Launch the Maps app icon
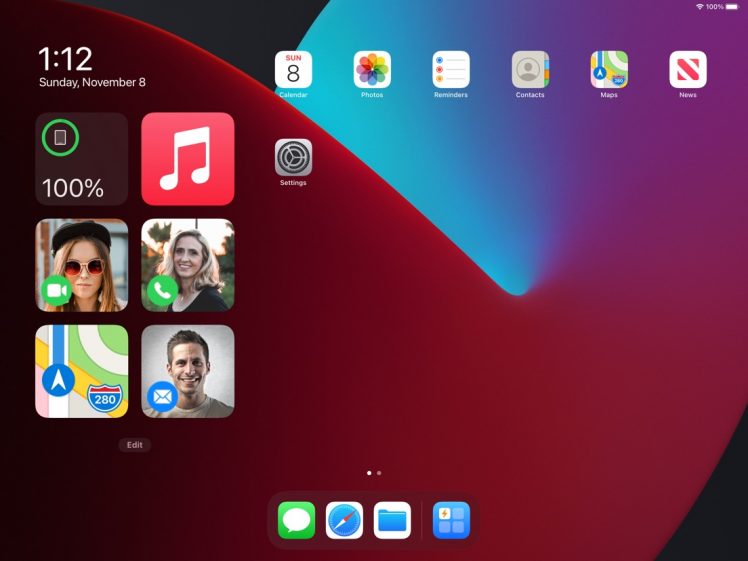This screenshot has height=561, width=748. (609, 69)
